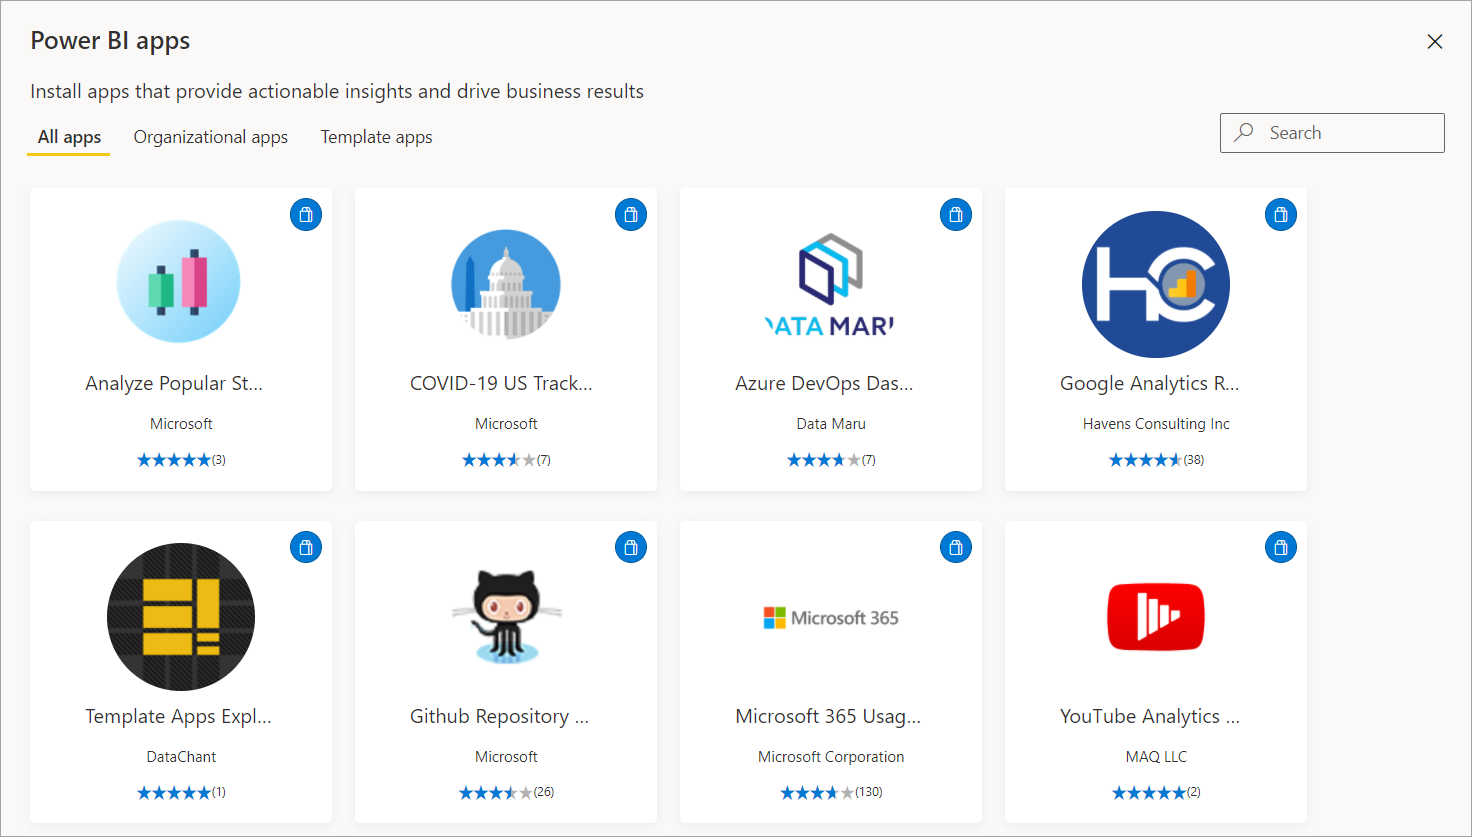Select the All apps tab
The width and height of the screenshot is (1472, 837).
click(x=68, y=137)
